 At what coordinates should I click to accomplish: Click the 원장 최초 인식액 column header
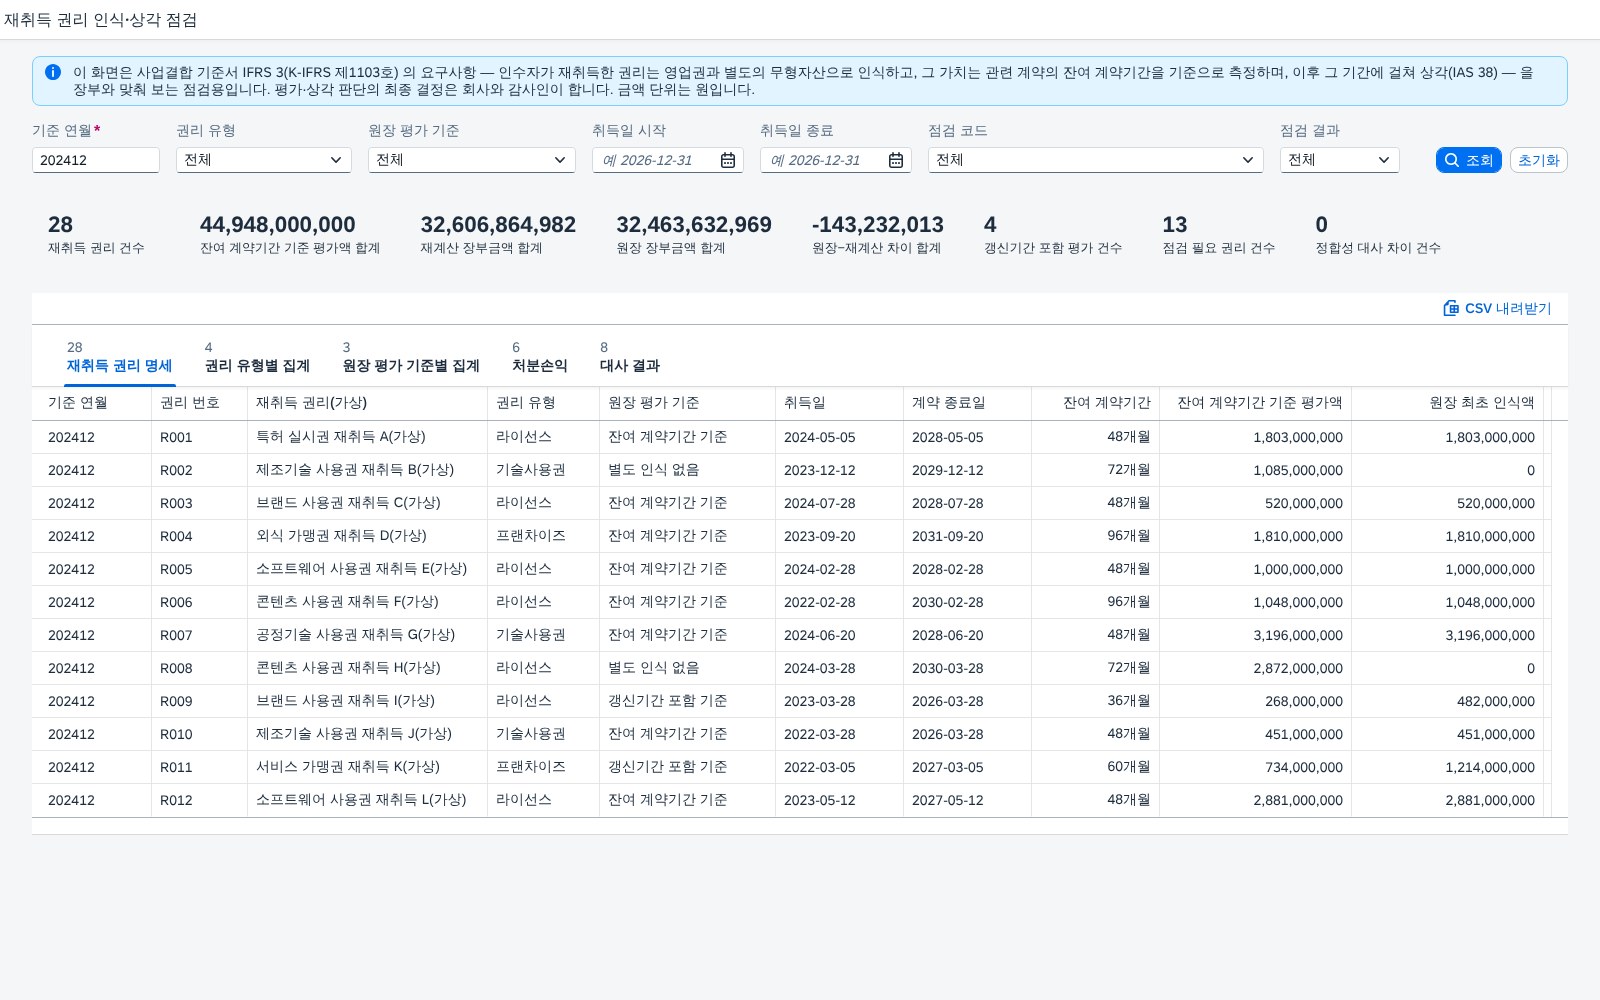1447,403
